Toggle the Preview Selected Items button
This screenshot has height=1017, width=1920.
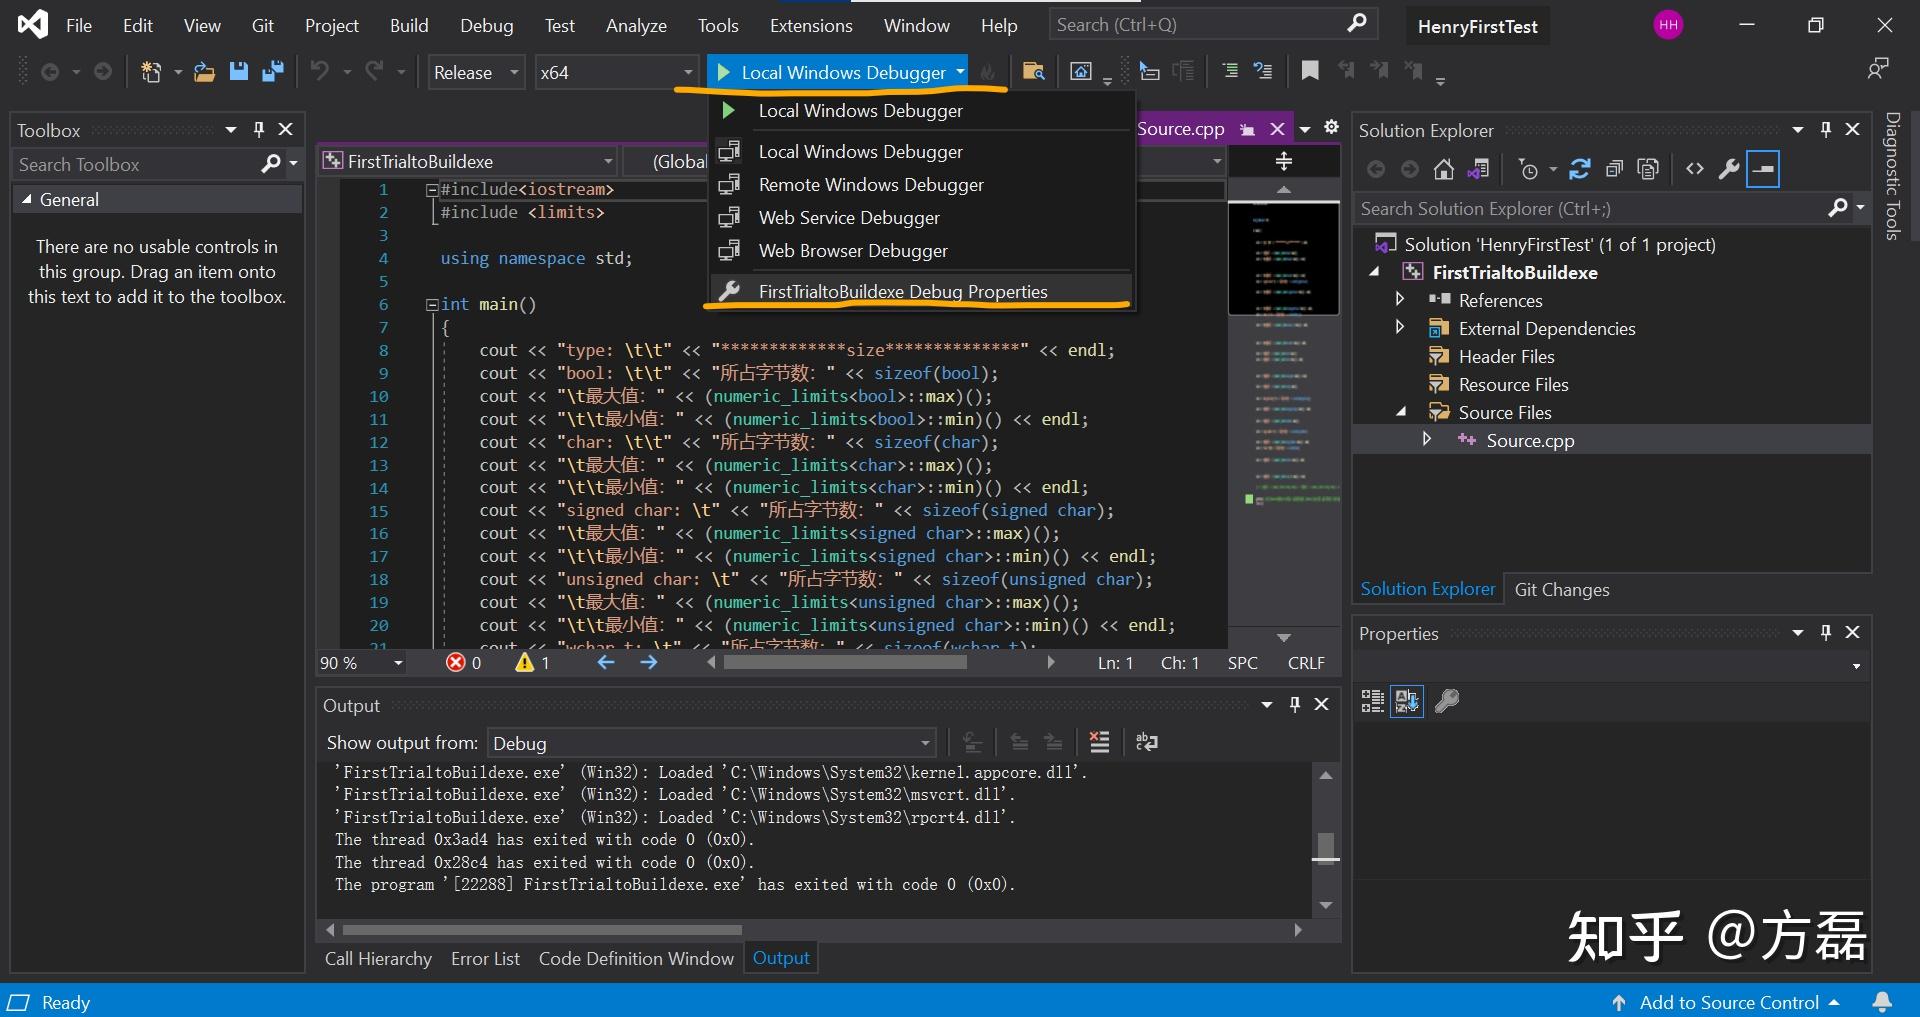[1763, 170]
